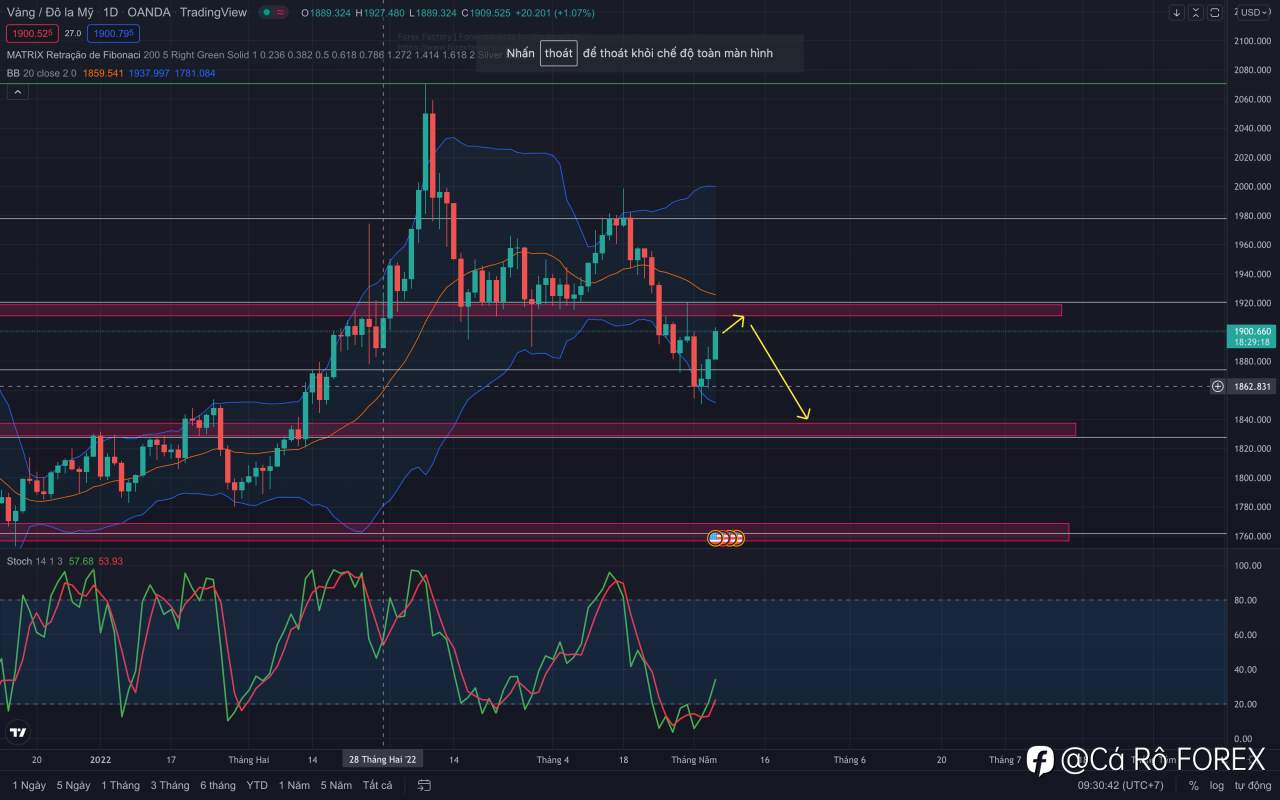The height and width of the screenshot is (800, 1280).
Task: Set range to 1 Năm
Action: pos(294,786)
